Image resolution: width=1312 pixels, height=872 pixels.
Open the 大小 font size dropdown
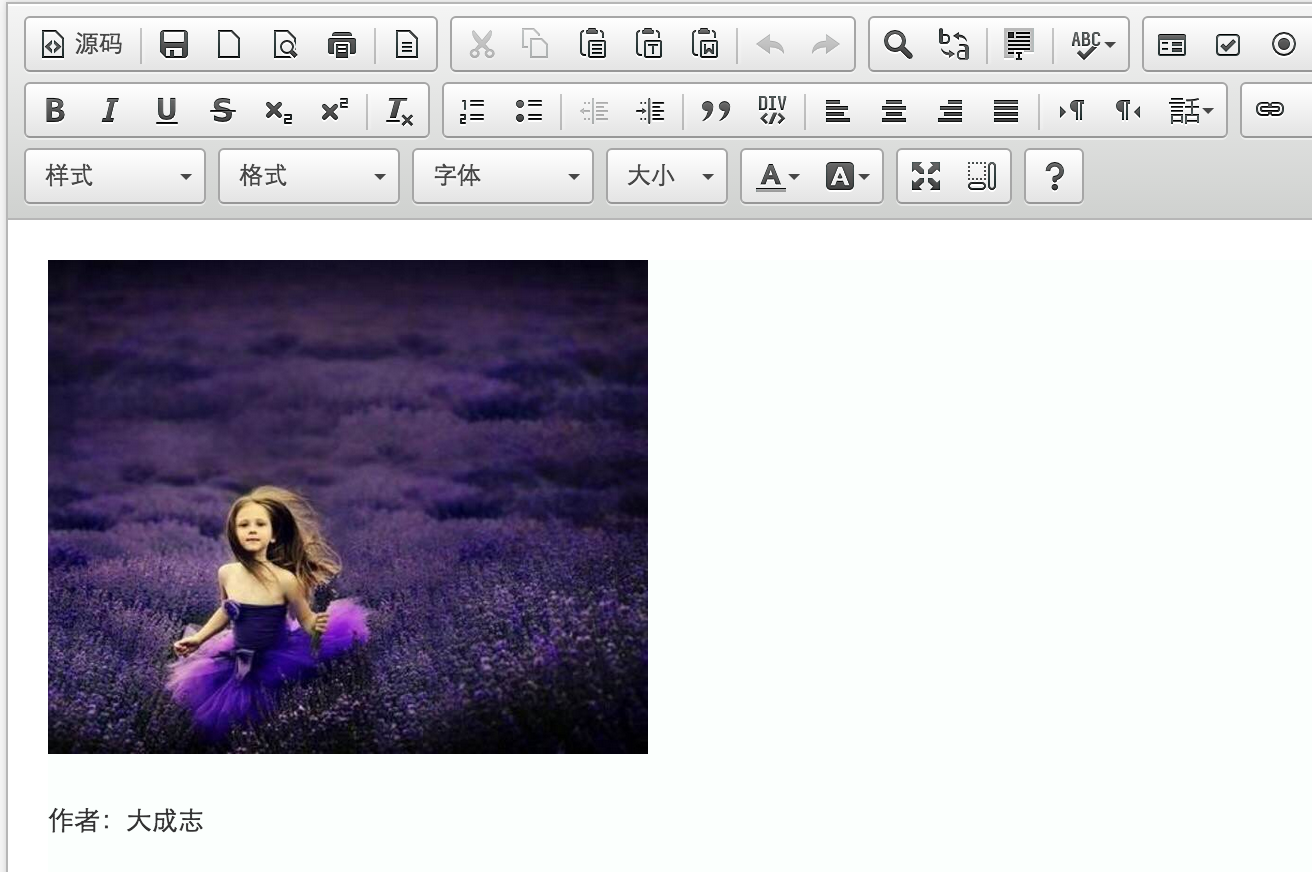click(x=667, y=177)
